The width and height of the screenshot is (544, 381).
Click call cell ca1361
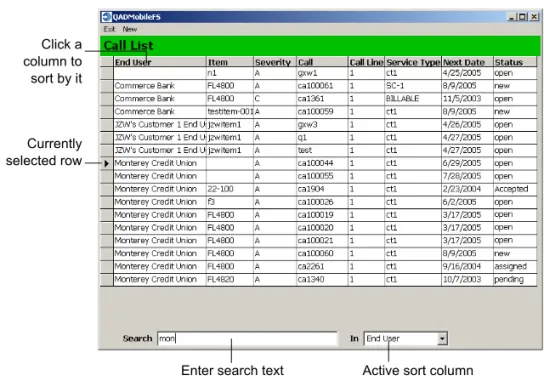tap(322, 99)
